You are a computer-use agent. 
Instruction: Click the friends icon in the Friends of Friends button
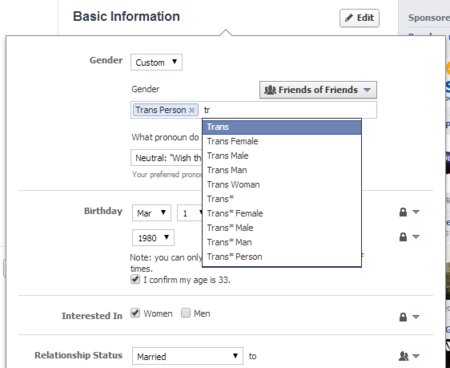(x=270, y=90)
